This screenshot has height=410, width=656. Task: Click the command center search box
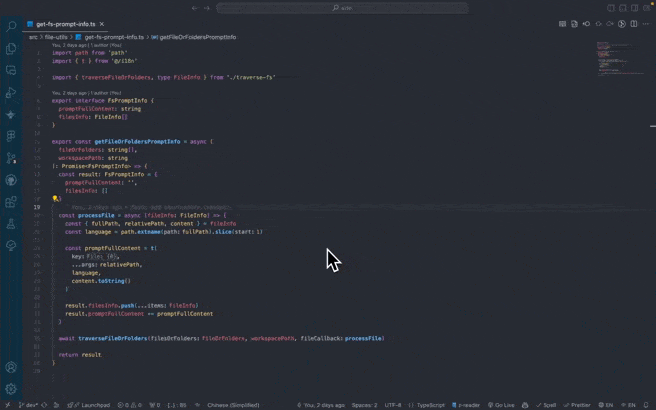point(342,8)
